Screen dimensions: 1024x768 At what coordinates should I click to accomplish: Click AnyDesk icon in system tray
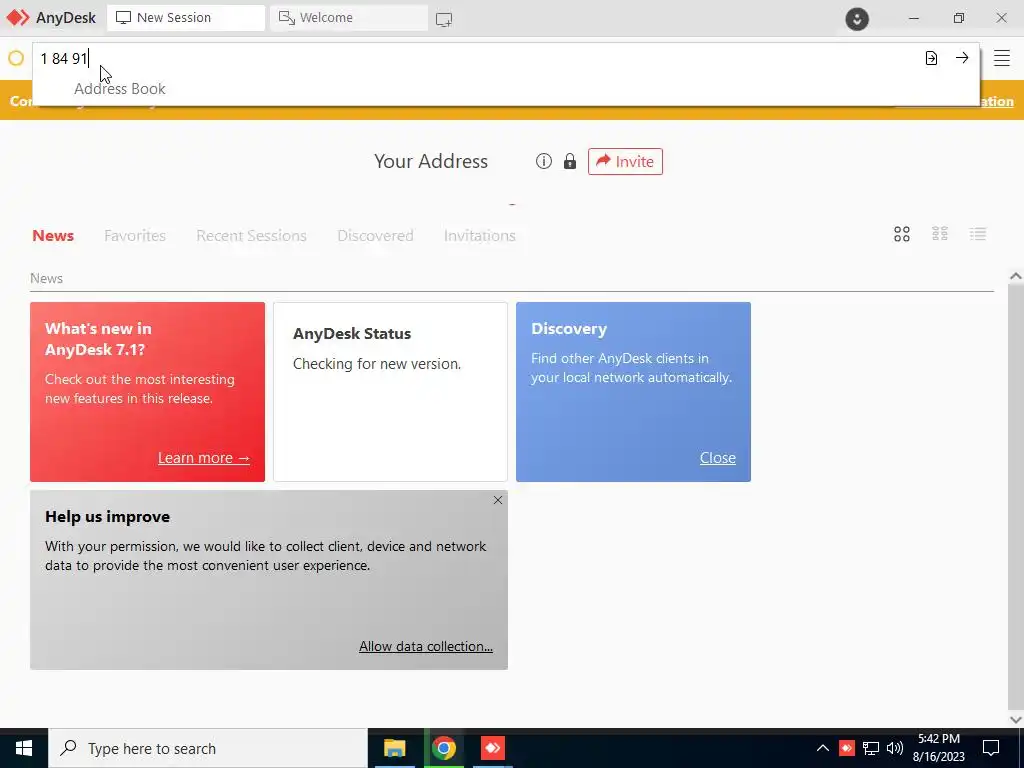846,748
